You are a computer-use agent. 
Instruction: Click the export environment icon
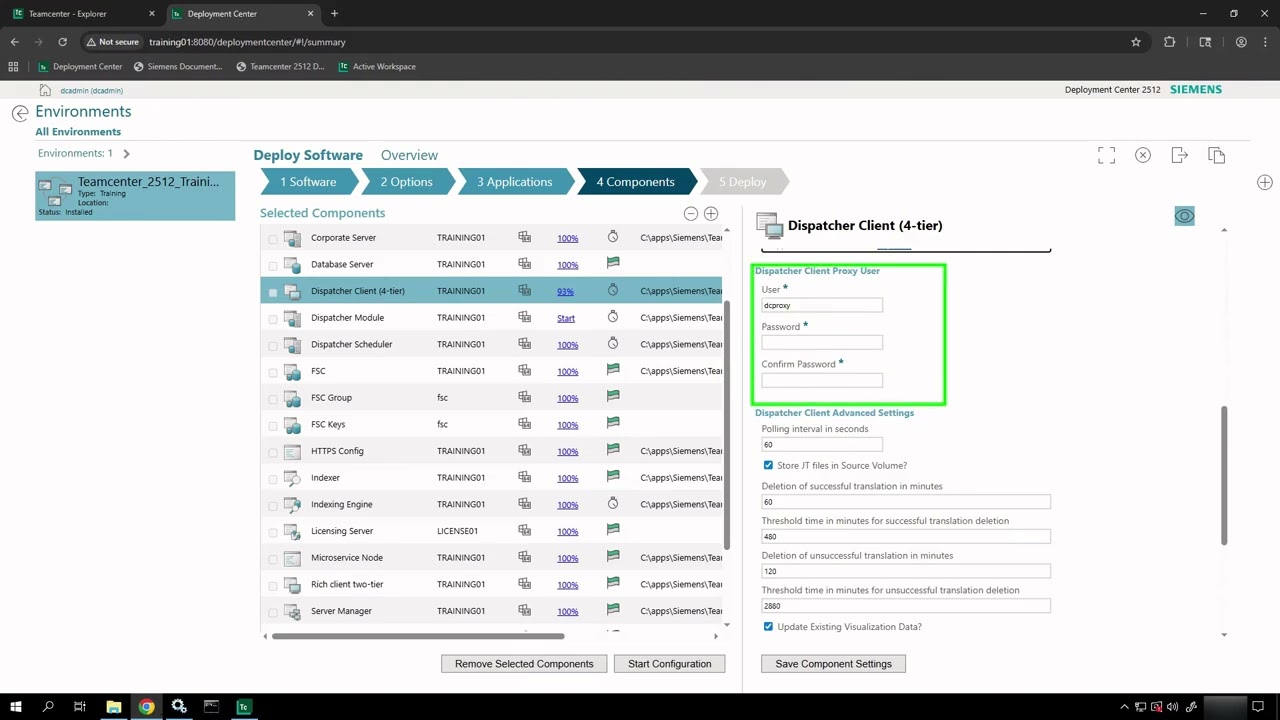1179,155
